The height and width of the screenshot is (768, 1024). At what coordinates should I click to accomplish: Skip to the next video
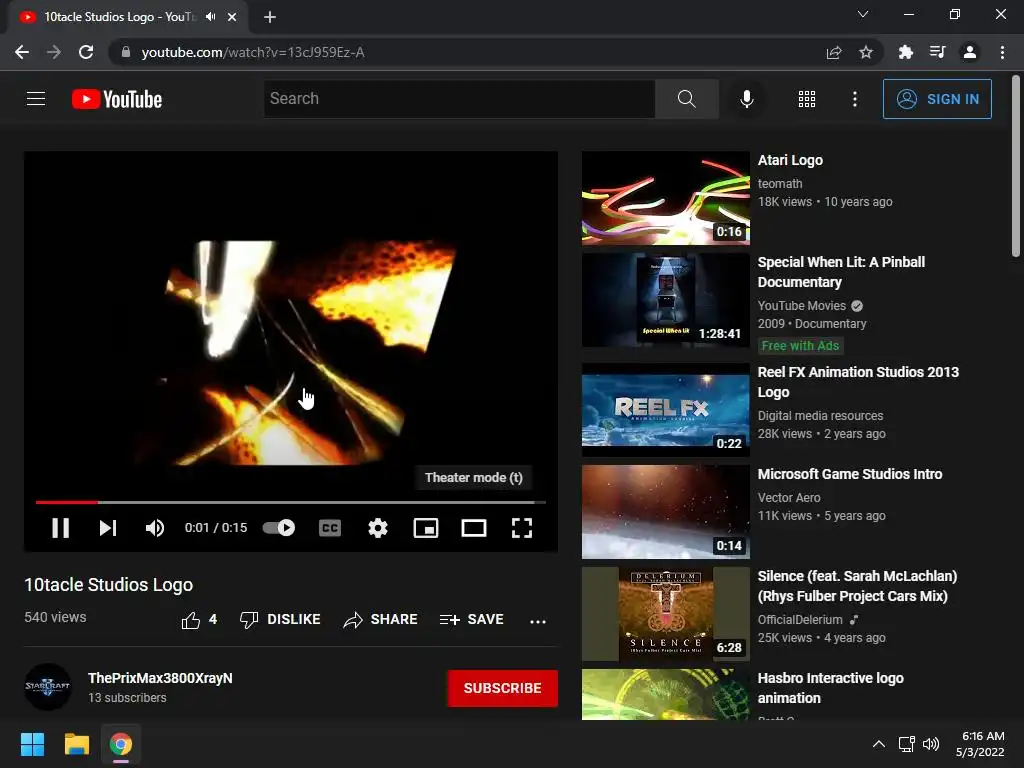(108, 528)
